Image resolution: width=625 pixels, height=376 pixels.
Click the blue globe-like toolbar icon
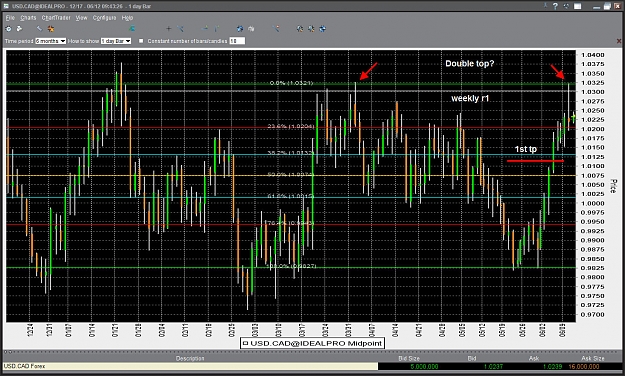[x=240, y=29]
